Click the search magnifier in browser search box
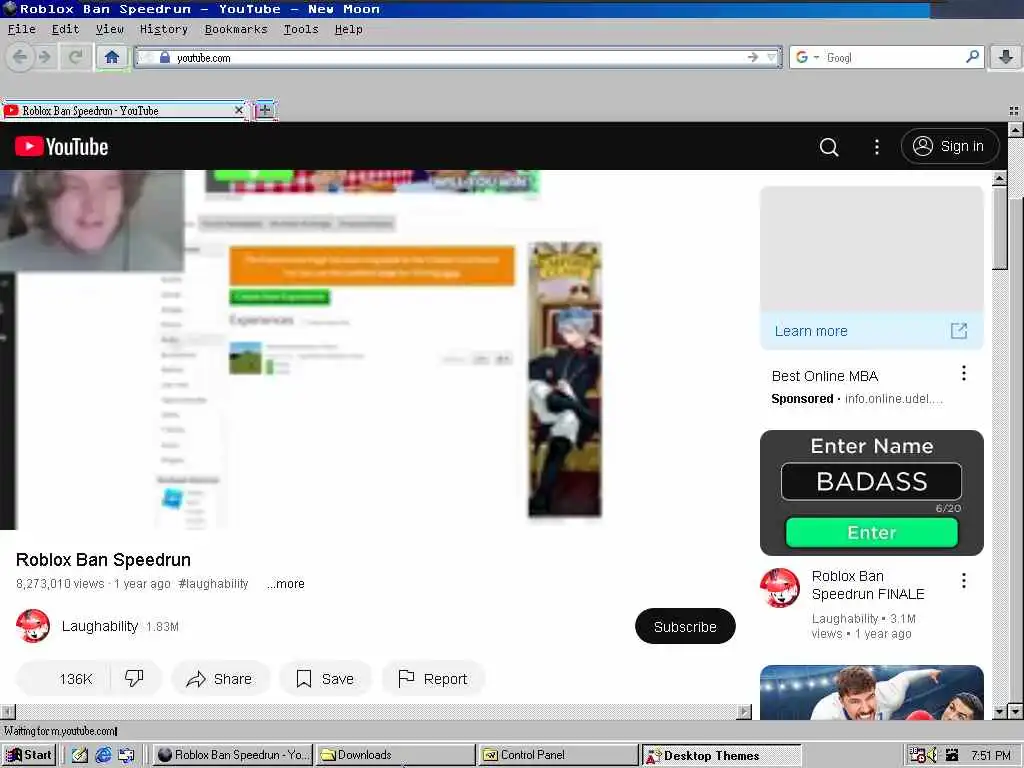1024x768 pixels. (972, 57)
